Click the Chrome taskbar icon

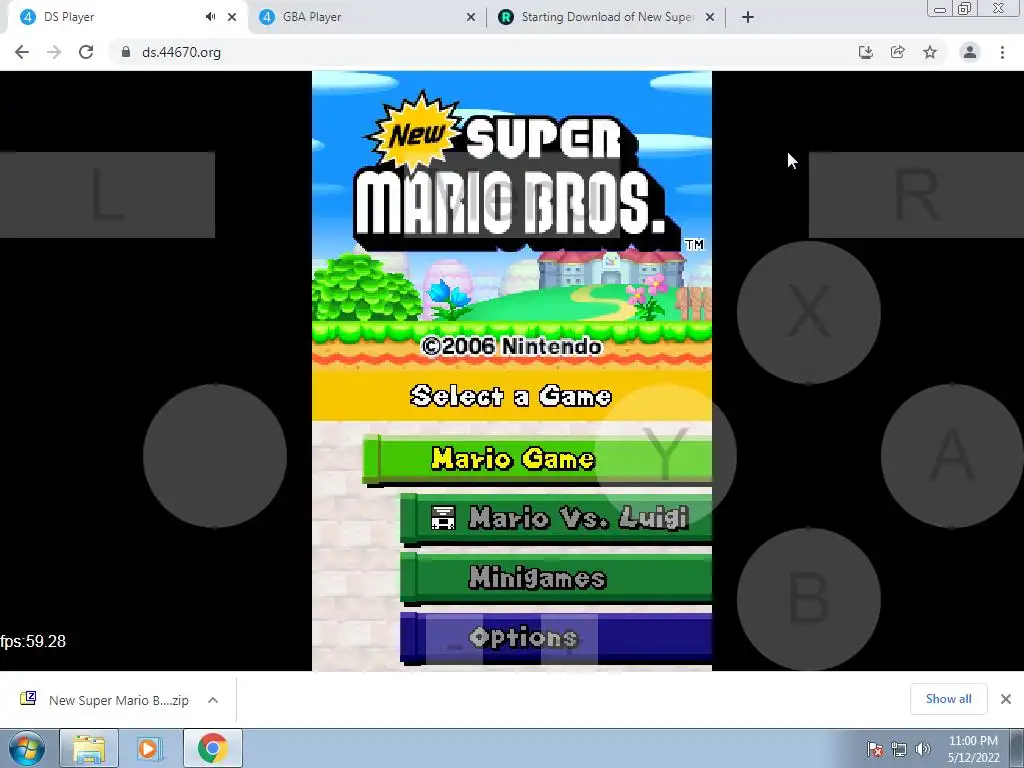[213, 748]
